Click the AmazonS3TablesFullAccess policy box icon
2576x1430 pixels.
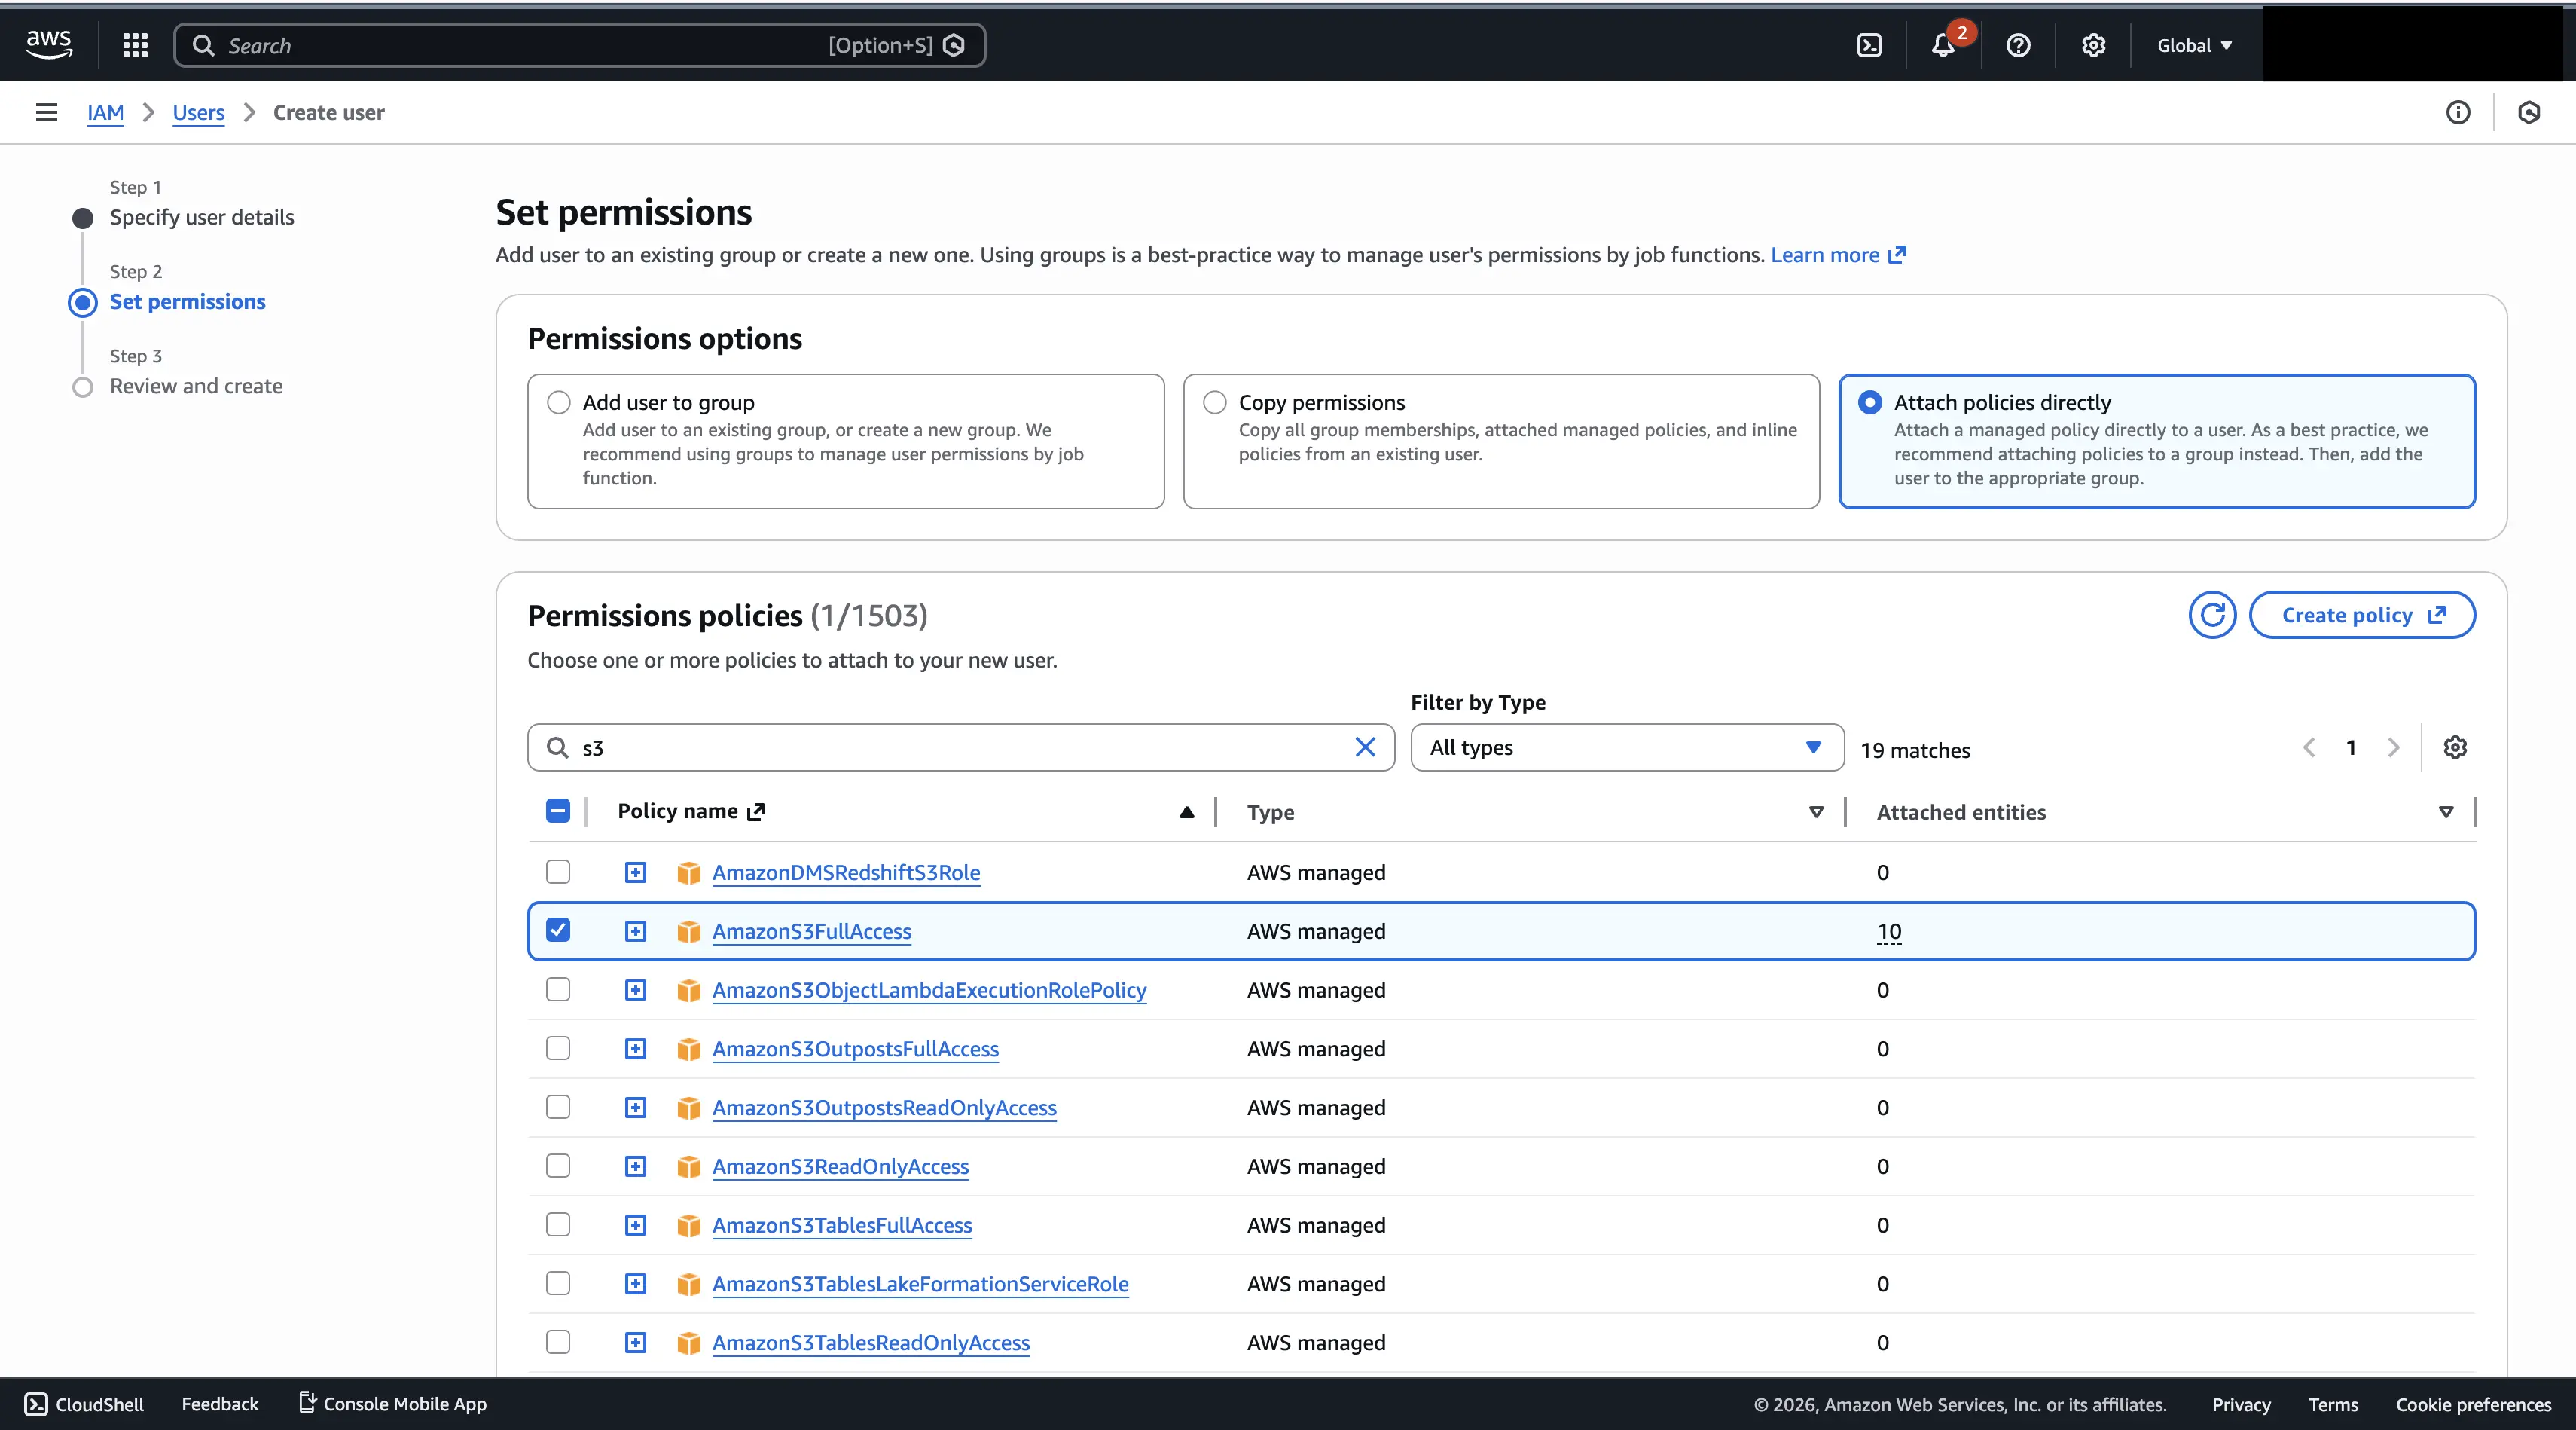tap(688, 1225)
